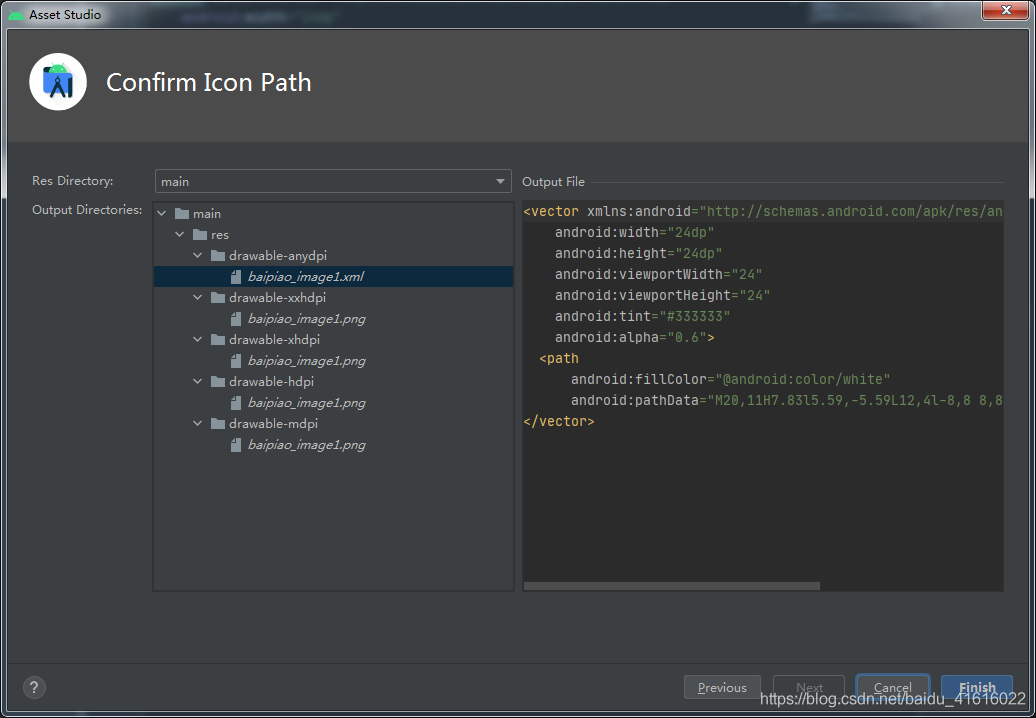Click the android:pathData line
1036x718 pixels.
tap(787, 400)
